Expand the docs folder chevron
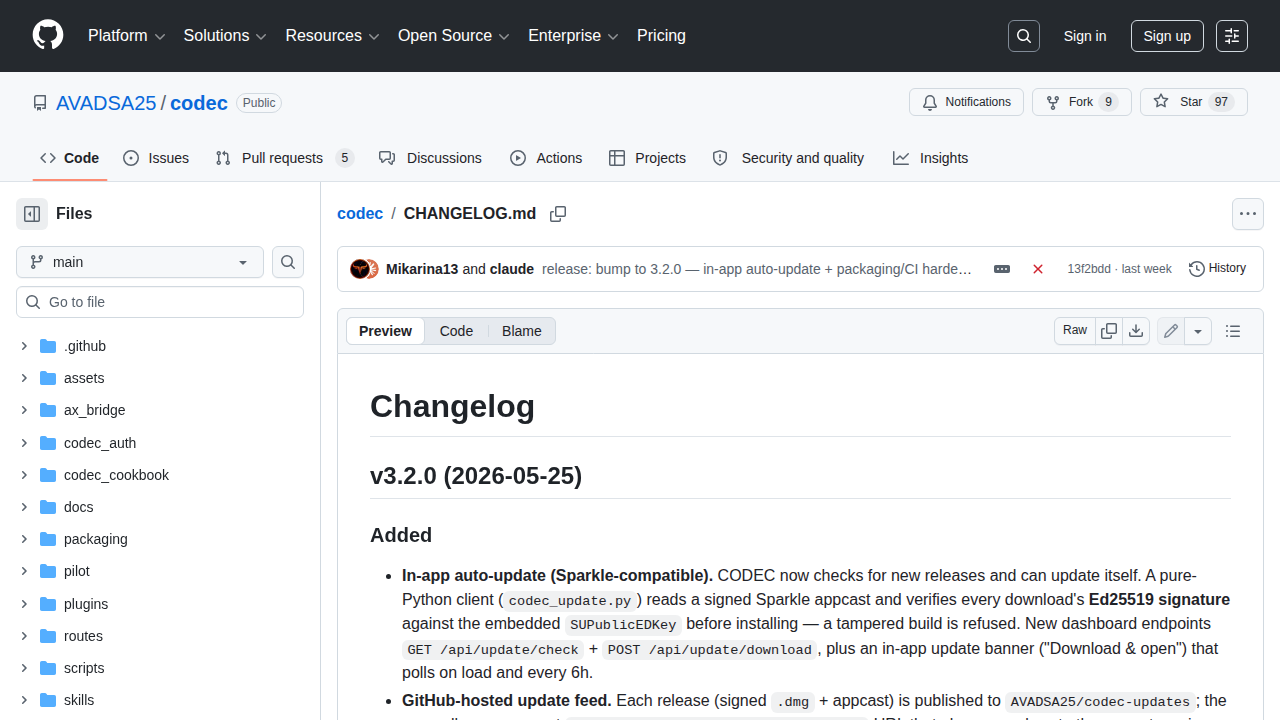The width and height of the screenshot is (1280, 720). (x=24, y=507)
